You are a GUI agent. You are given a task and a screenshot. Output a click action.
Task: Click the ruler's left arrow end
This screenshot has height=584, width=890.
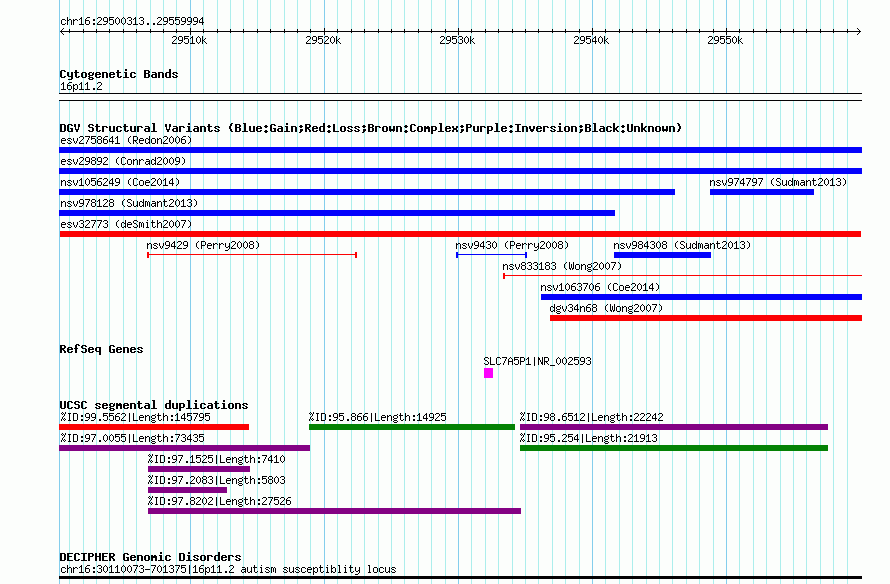point(62,32)
